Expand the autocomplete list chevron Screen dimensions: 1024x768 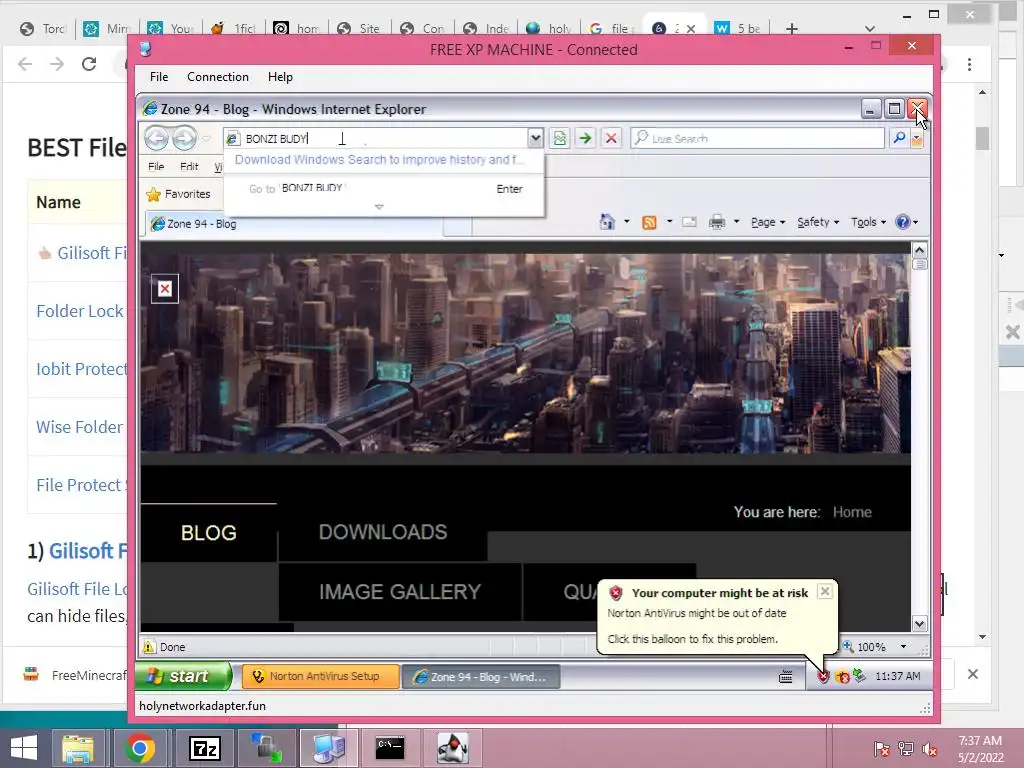379,207
